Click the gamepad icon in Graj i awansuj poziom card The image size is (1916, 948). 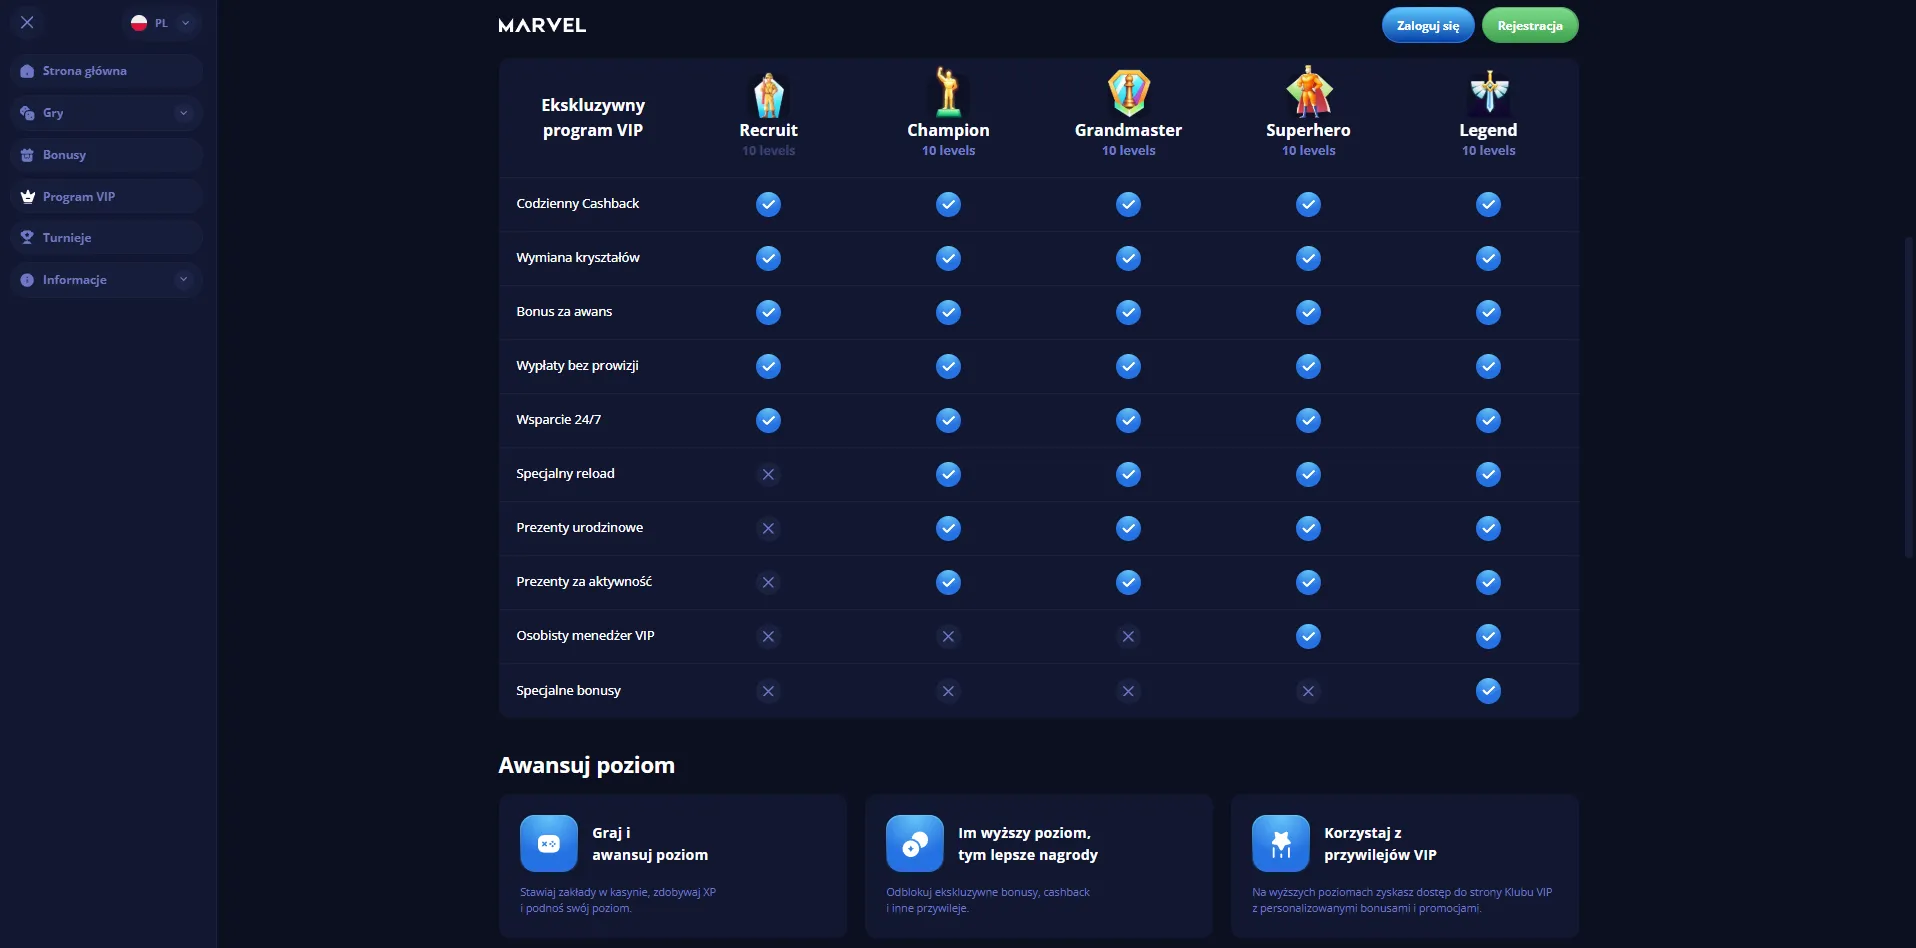click(x=549, y=844)
